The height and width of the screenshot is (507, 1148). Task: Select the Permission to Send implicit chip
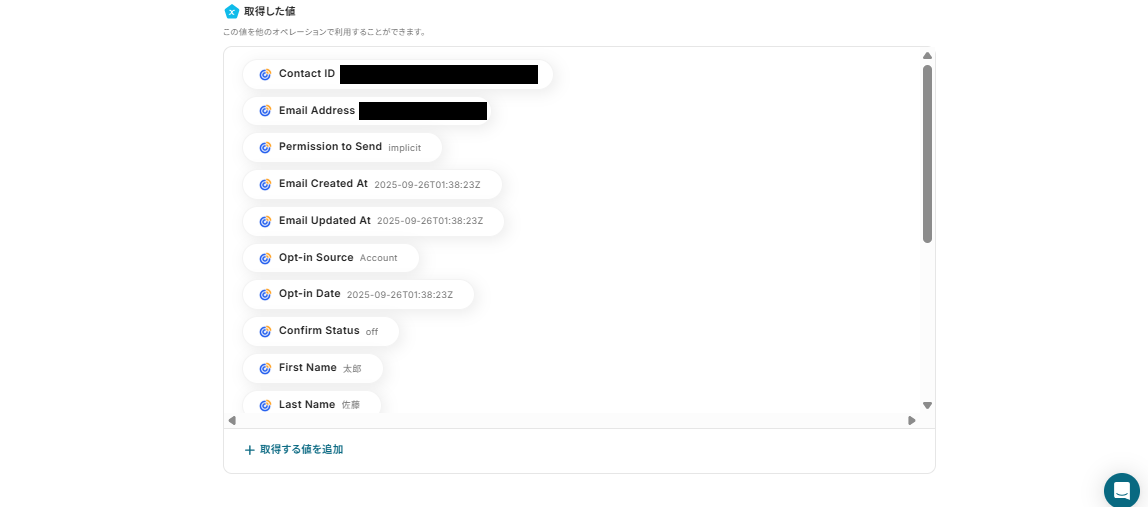point(343,147)
